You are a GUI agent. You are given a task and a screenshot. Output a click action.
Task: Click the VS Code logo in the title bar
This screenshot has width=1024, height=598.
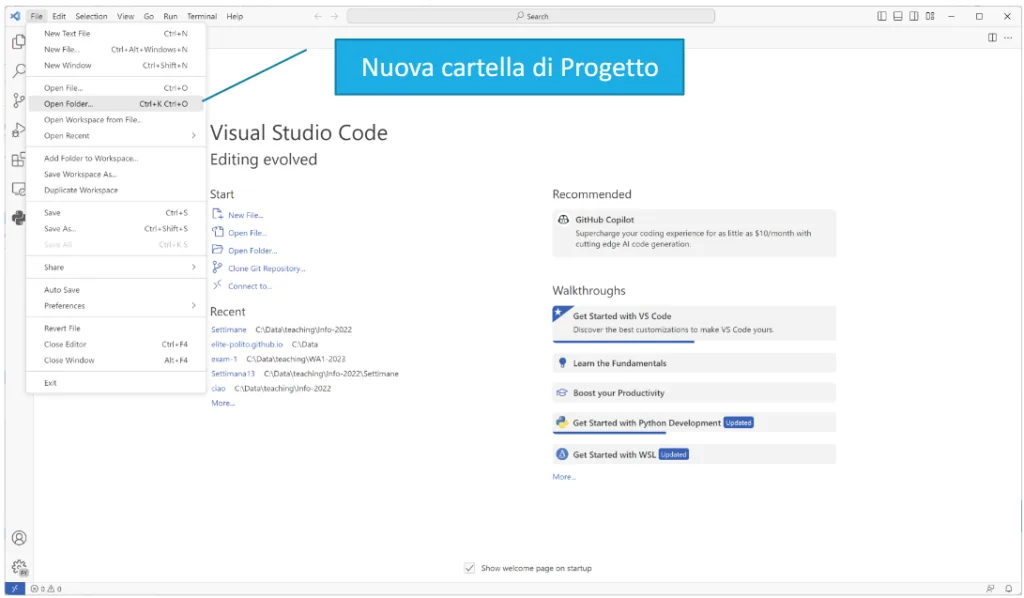15,16
